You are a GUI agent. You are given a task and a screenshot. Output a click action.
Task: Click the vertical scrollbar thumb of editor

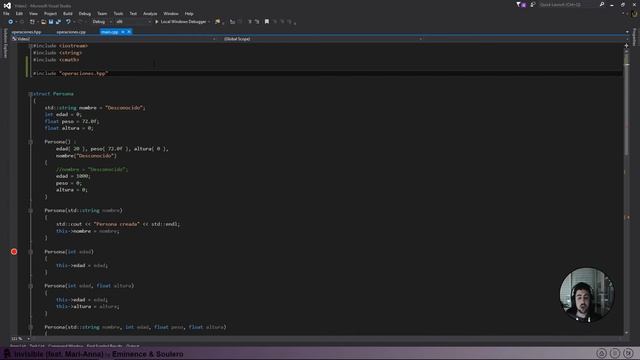pyautogui.click(x=627, y=104)
